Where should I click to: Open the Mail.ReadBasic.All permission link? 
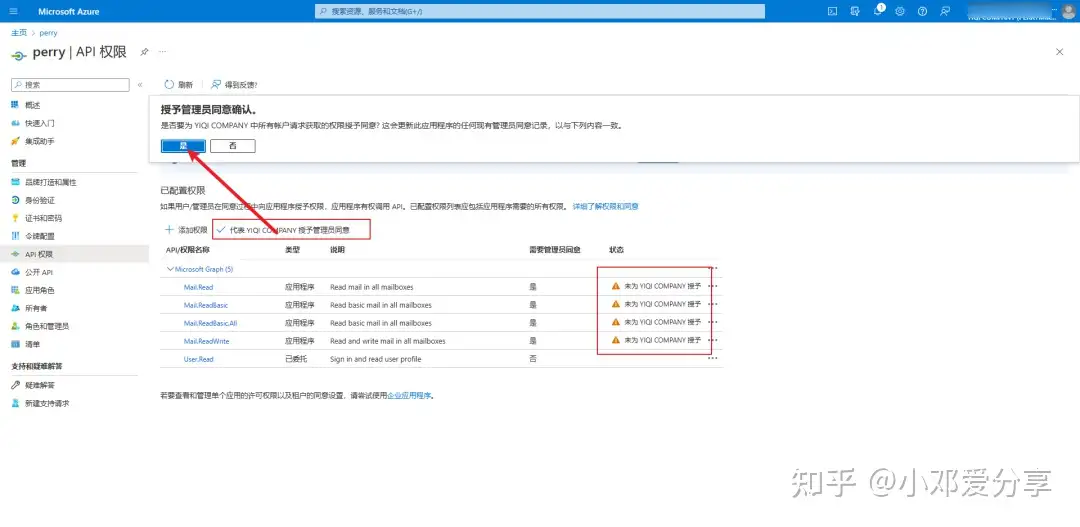click(211, 322)
